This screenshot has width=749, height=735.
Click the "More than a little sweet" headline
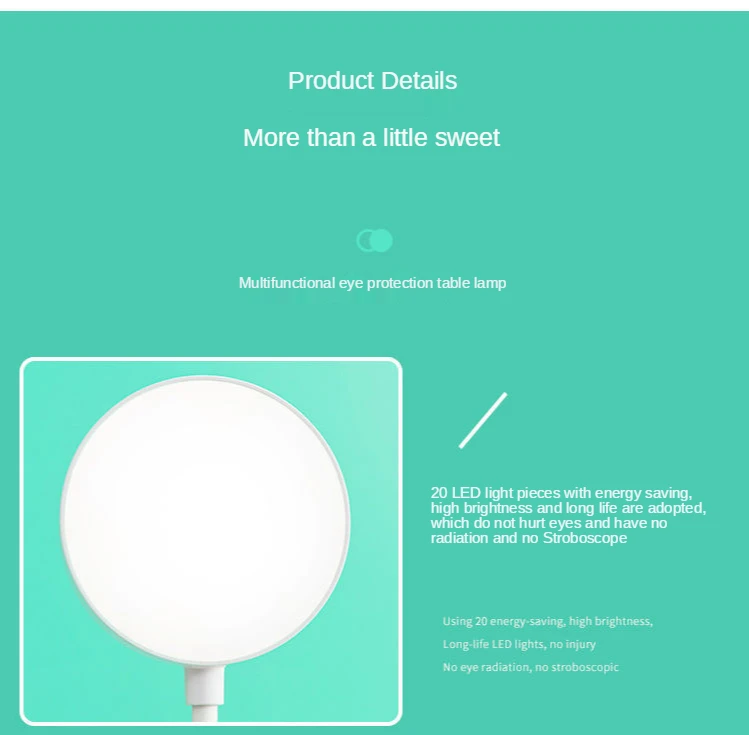click(x=372, y=138)
